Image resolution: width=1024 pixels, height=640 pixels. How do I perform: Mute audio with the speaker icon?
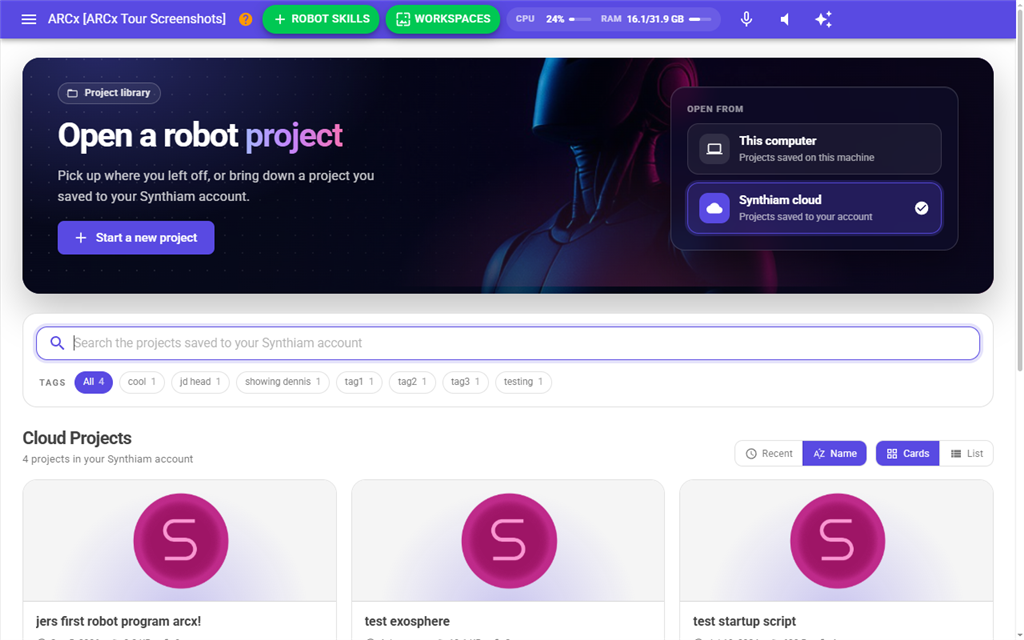coord(785,19)
